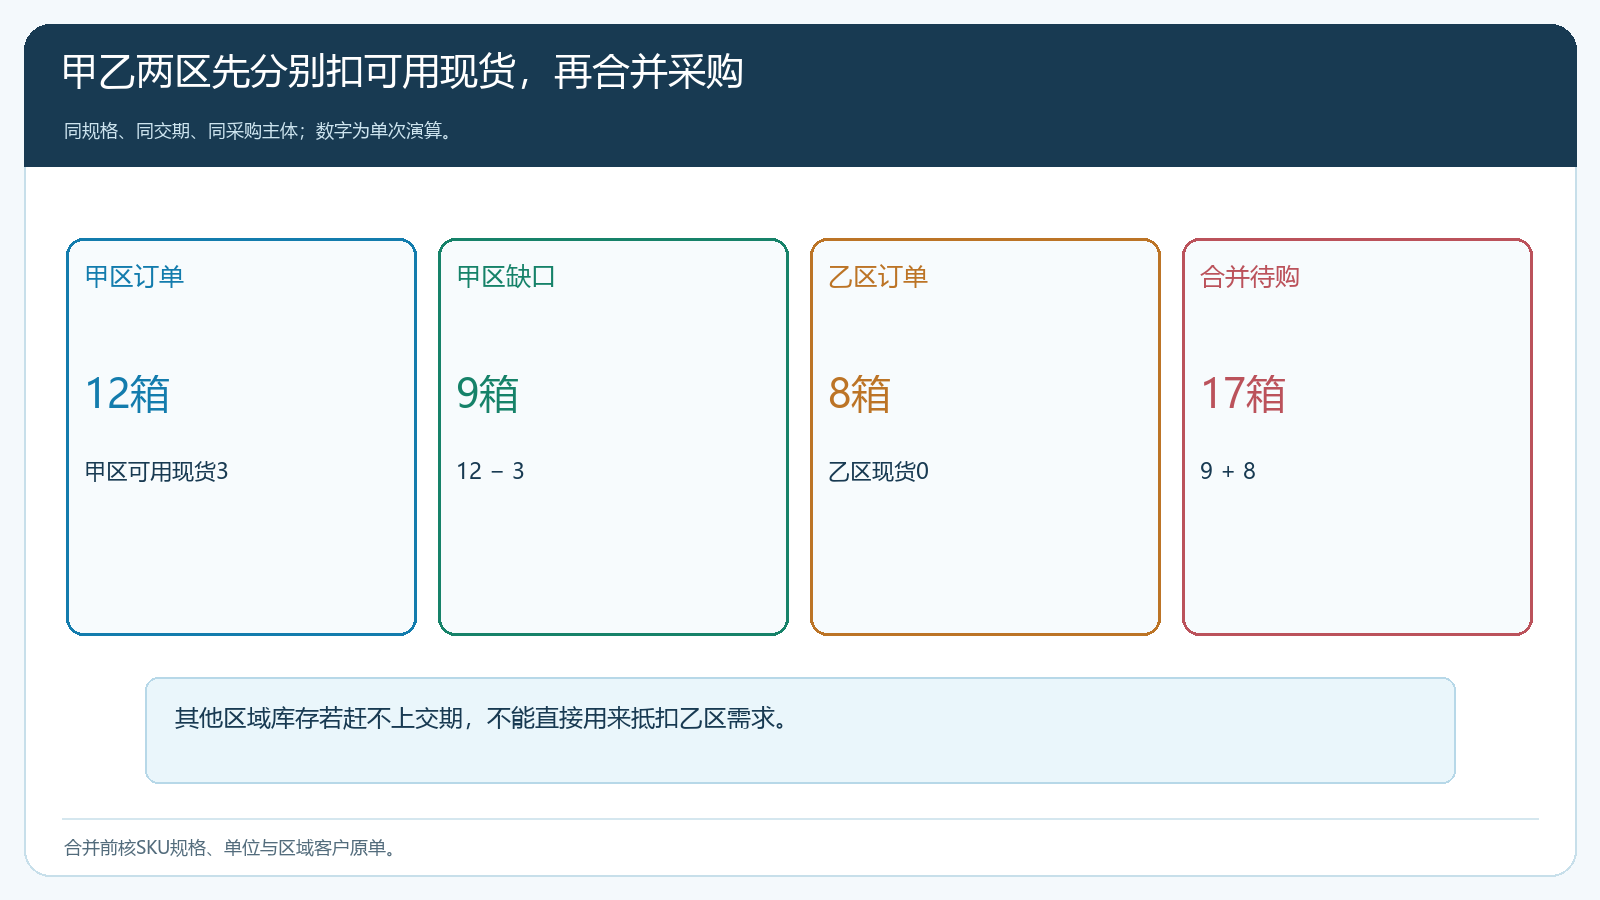Click the 甲区可用现货3 note
Image resolution: width=1600 pixels, height=900 pixels.
(x=156, y=471)
